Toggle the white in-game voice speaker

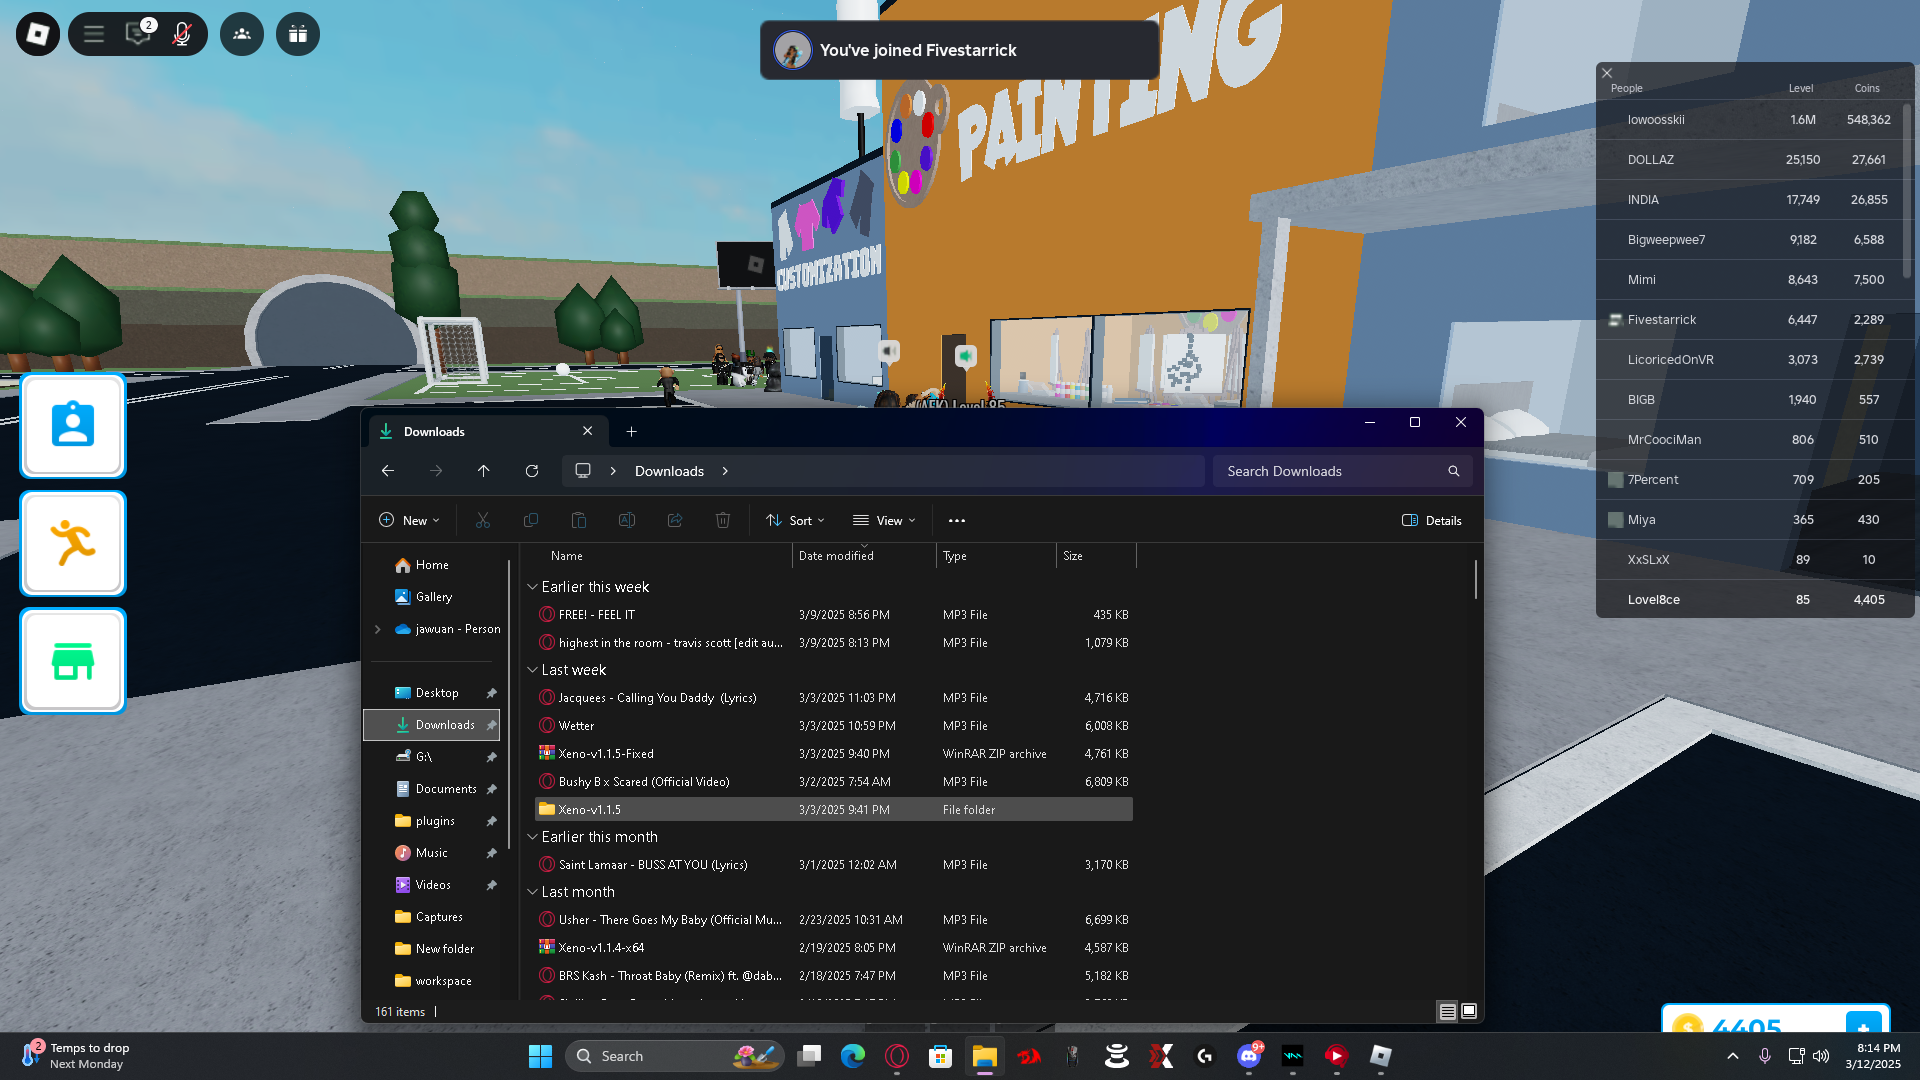889,351
